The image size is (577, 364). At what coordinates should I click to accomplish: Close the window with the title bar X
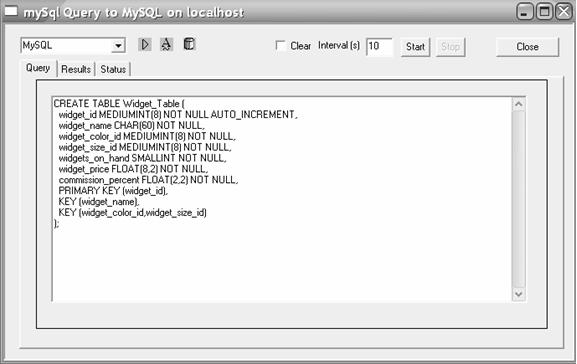[564, 11]
